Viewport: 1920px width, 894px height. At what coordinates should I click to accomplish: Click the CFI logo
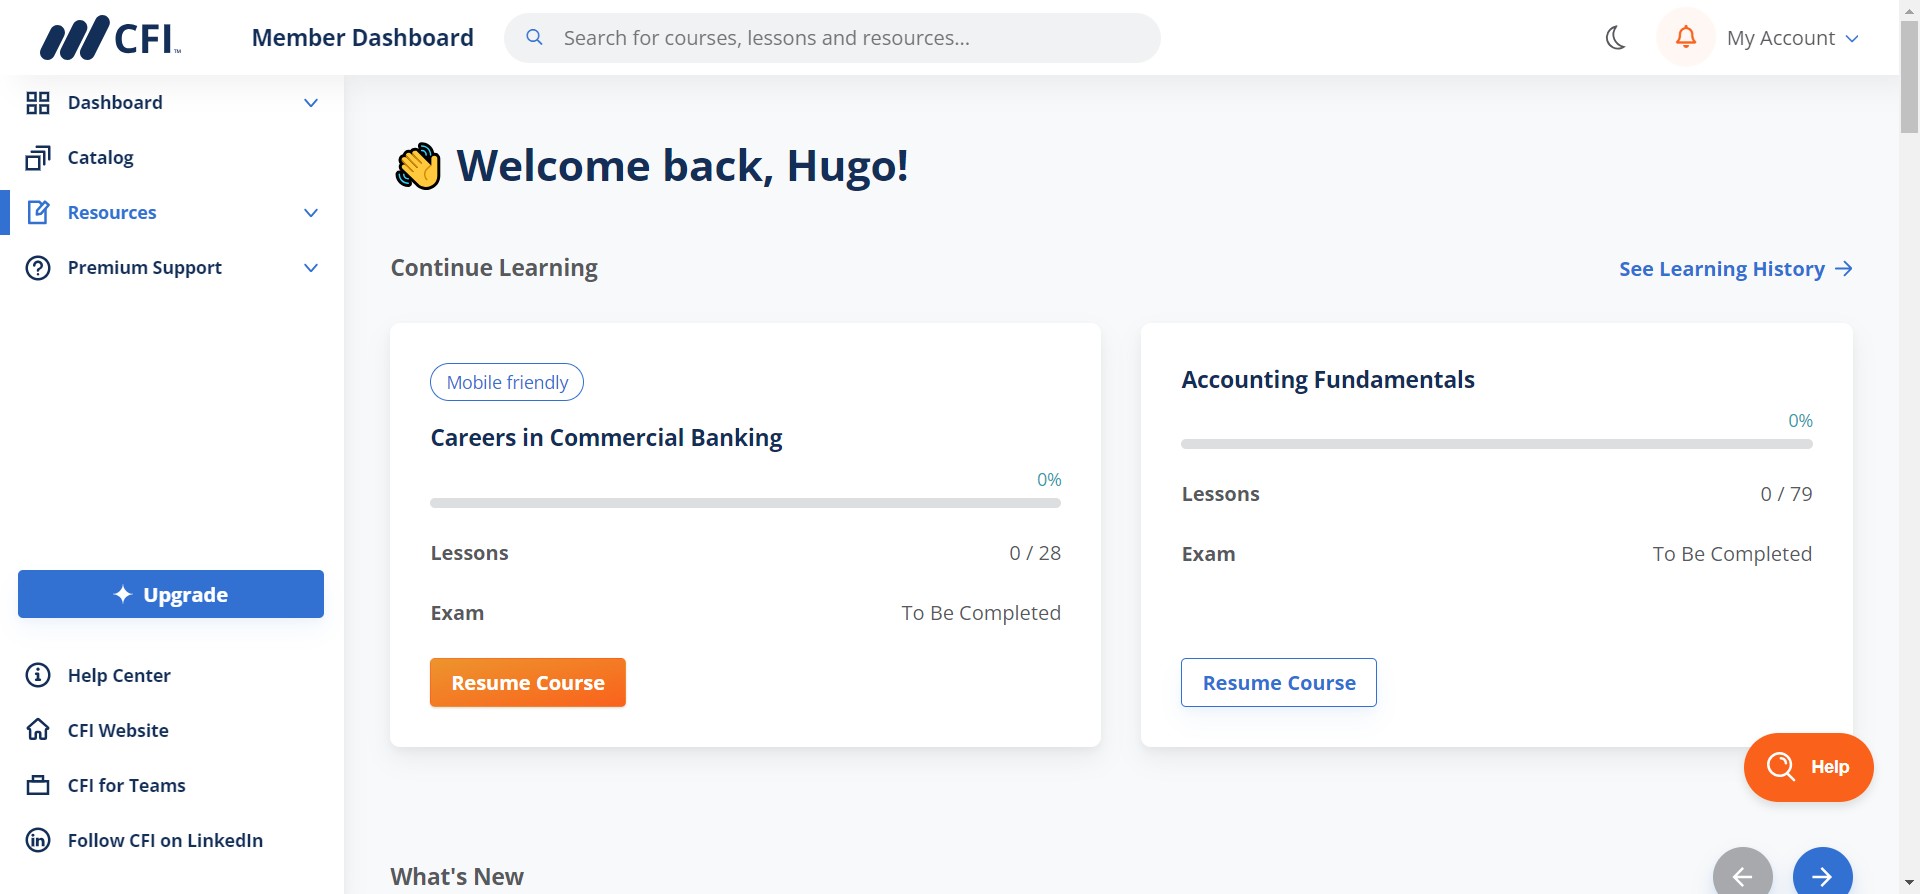110,38
